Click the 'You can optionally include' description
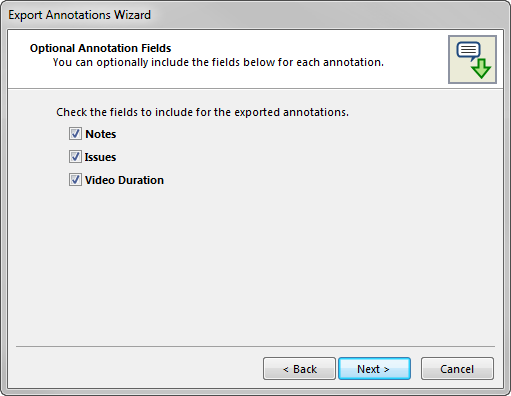511x396 pixels. (218, 62)
